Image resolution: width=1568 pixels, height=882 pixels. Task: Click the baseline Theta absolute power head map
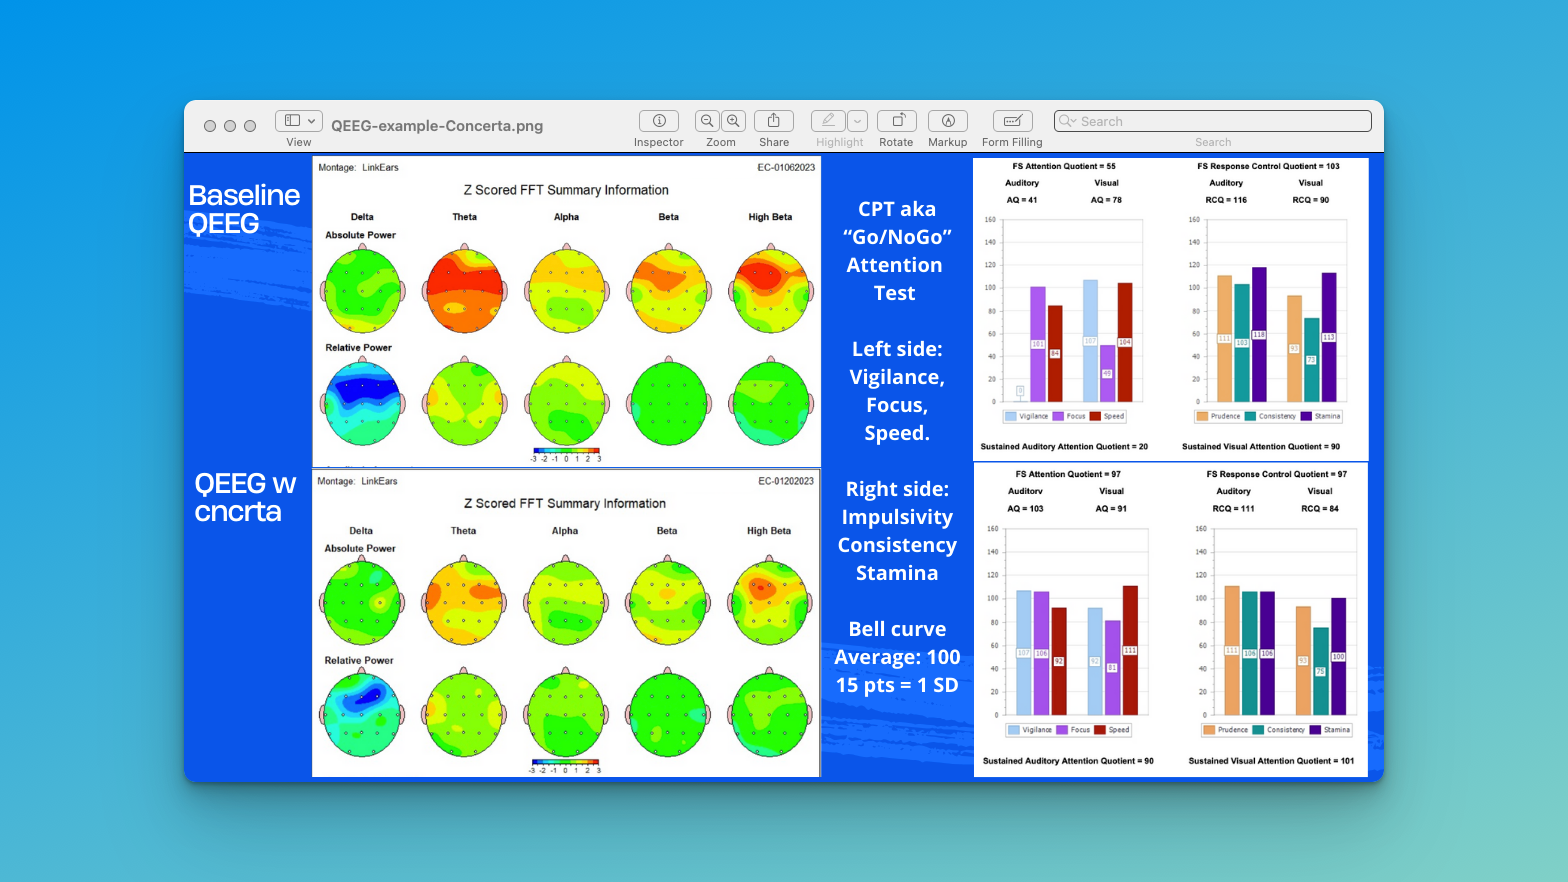(465, 291)
